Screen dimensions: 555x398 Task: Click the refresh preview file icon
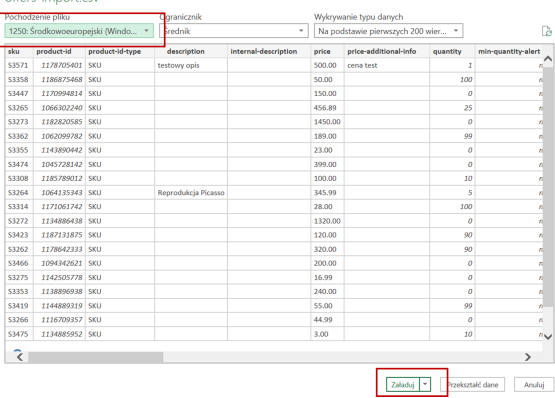(x=547, y=31)
